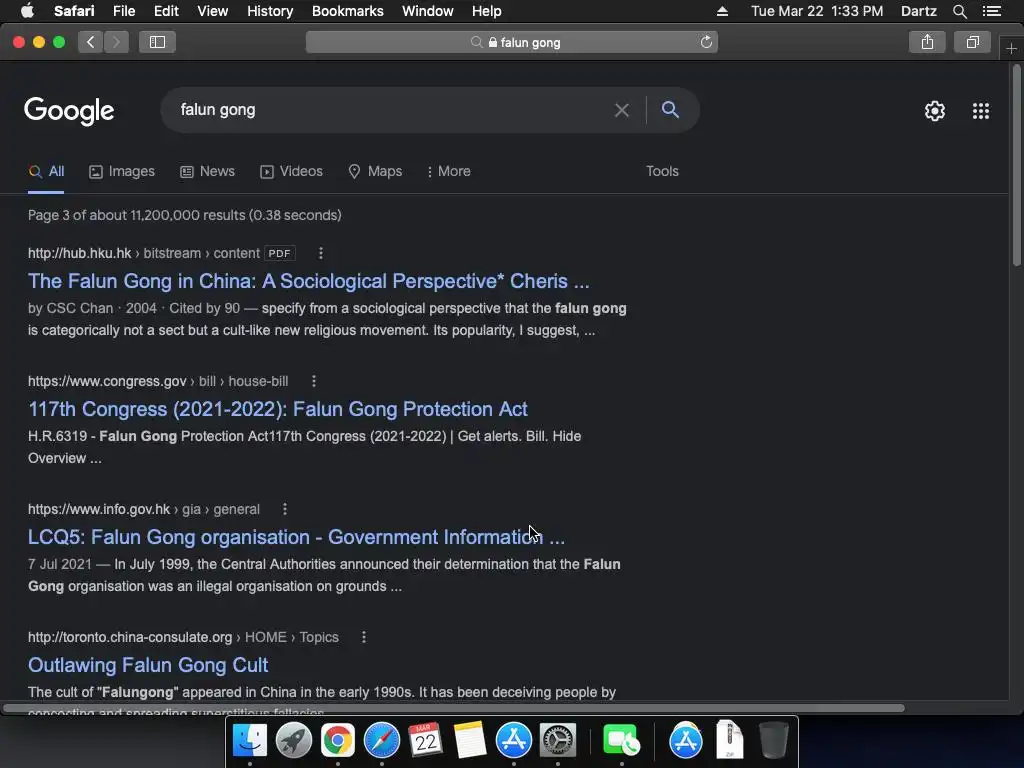The height and width of the screenshot is (768, 1024).
Task: Open a new tab with plus button
Action: point(1011,48)
